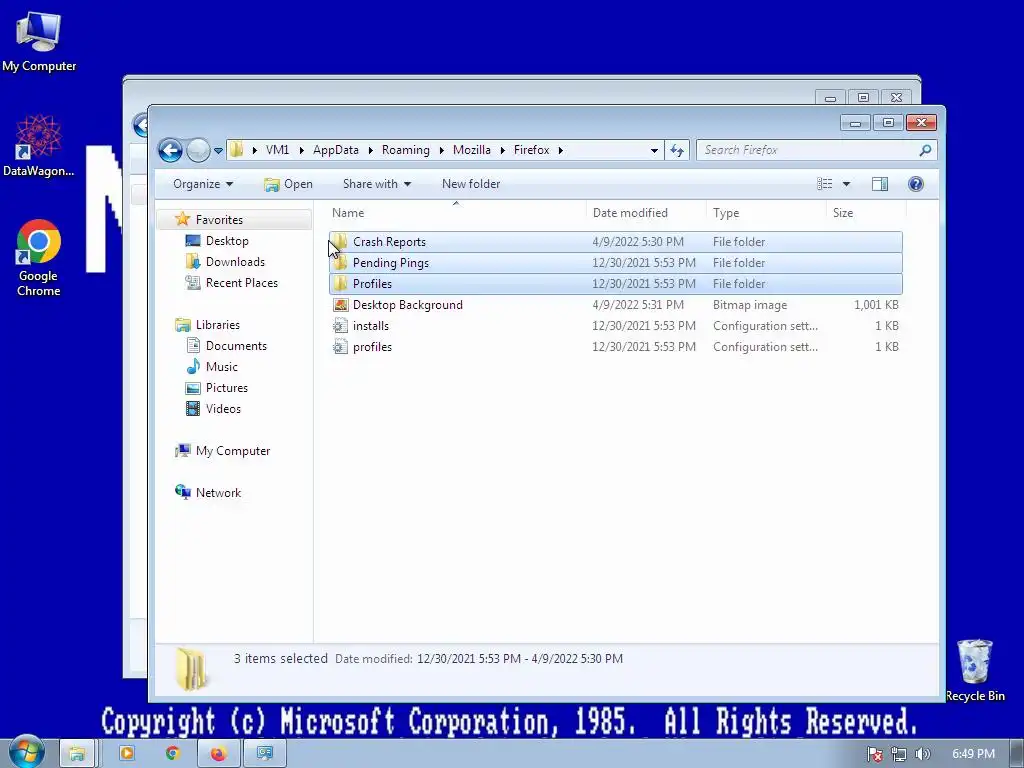Open Downloads in the Favorites sidebar
Image resolution: width=1024 pixels, height=768 pixels.
point(235,262)
